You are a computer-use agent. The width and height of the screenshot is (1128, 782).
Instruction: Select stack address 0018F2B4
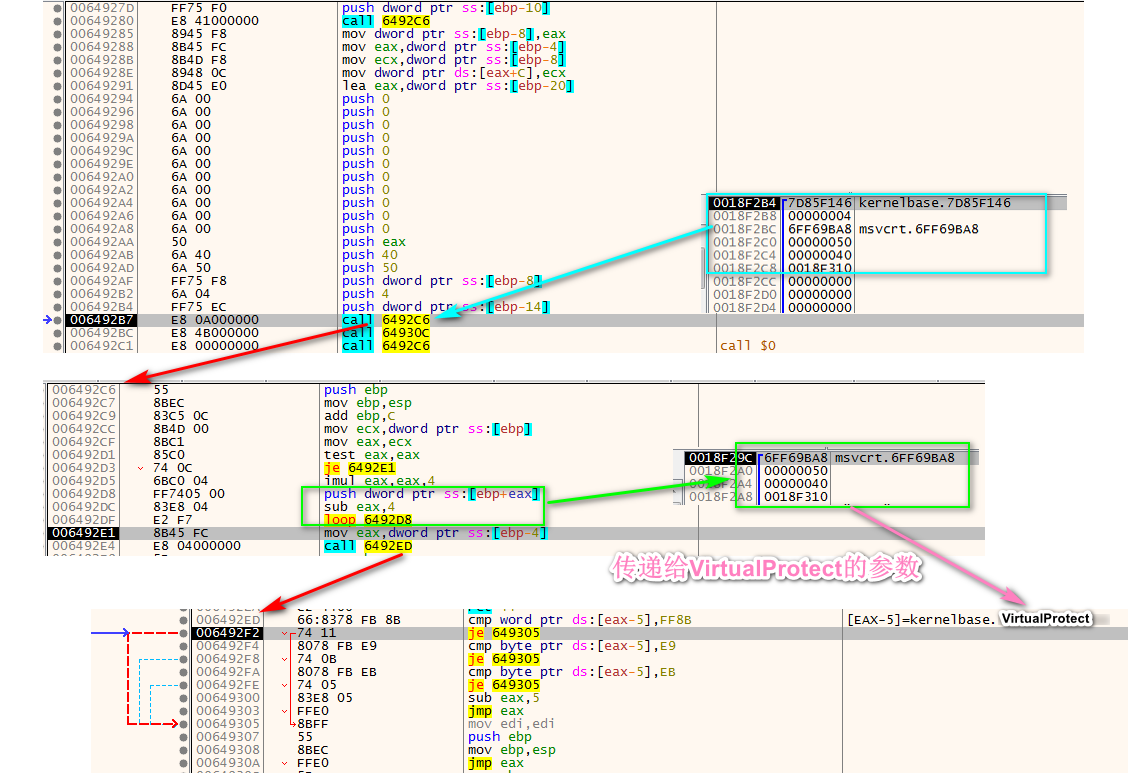coord(745,203)
